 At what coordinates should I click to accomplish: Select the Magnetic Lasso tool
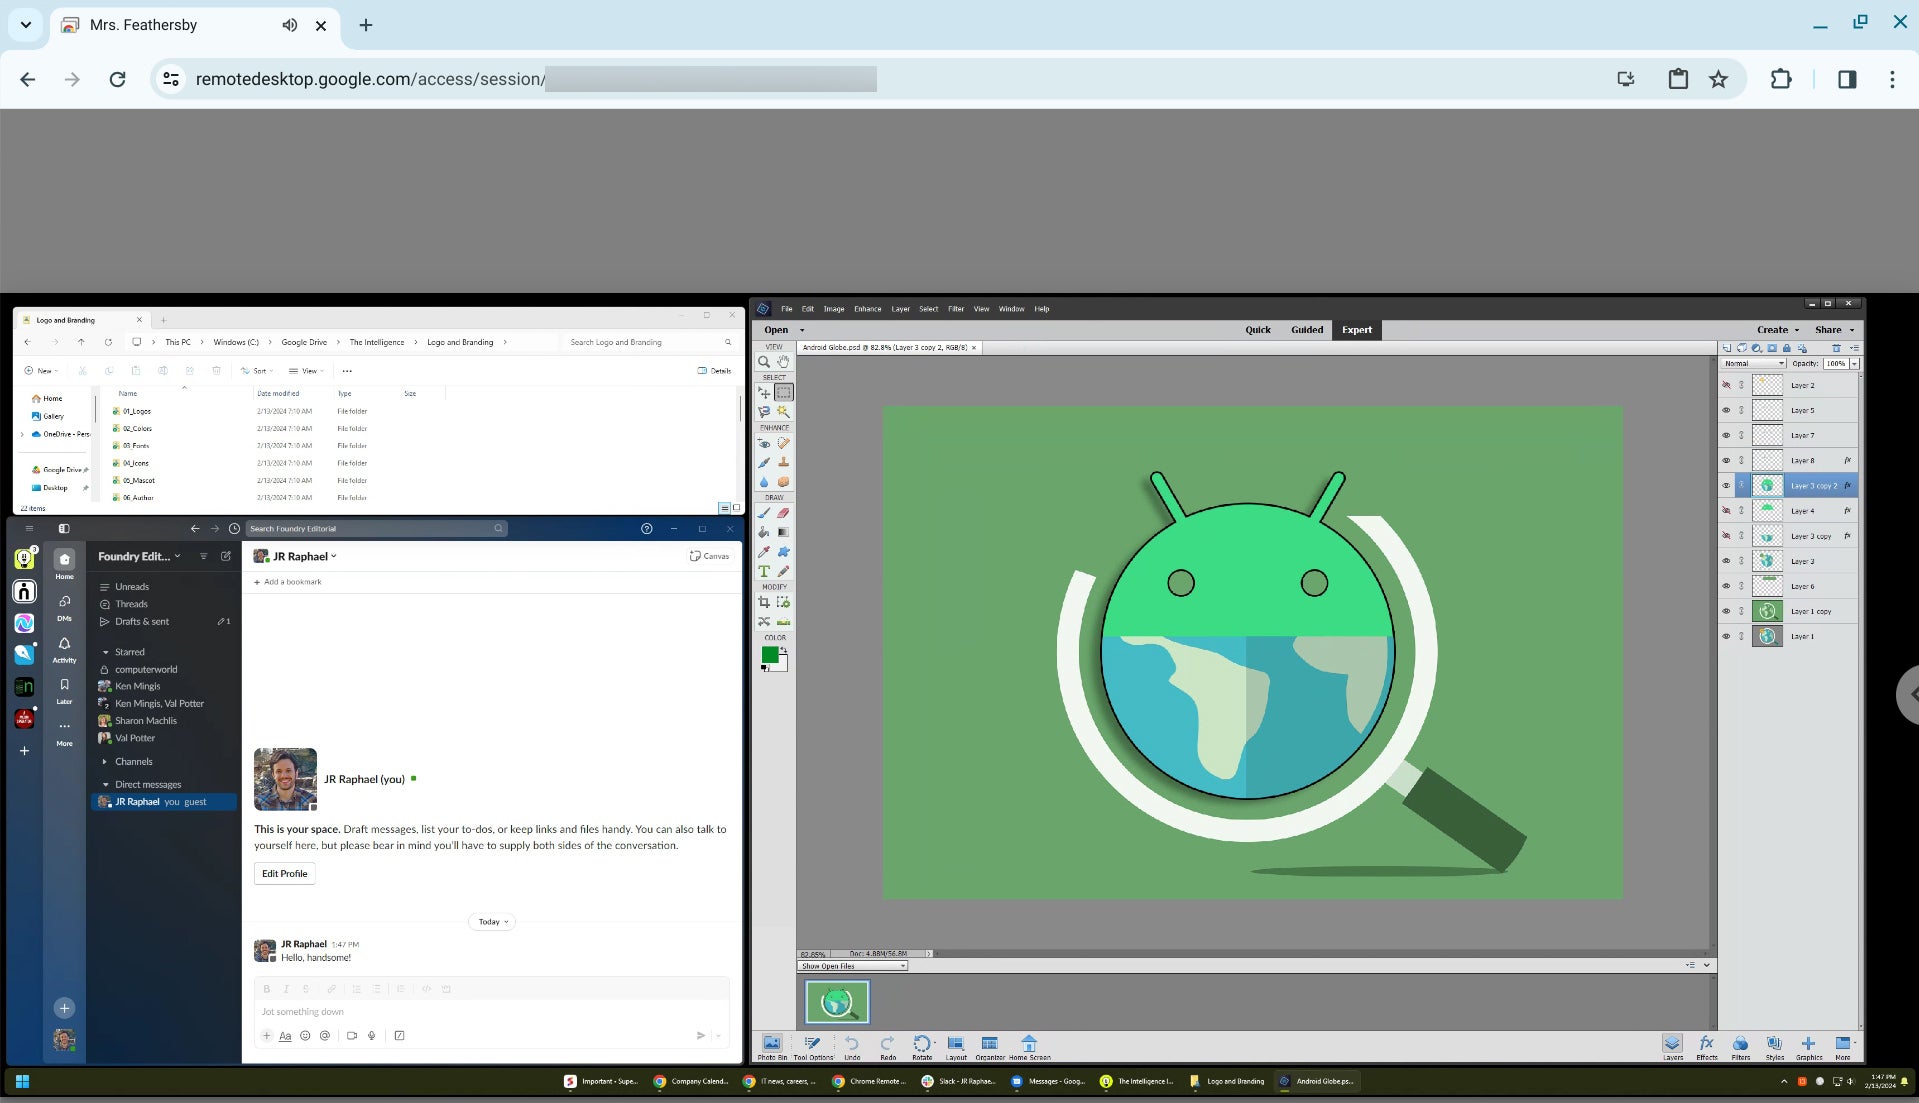[764, 411]
